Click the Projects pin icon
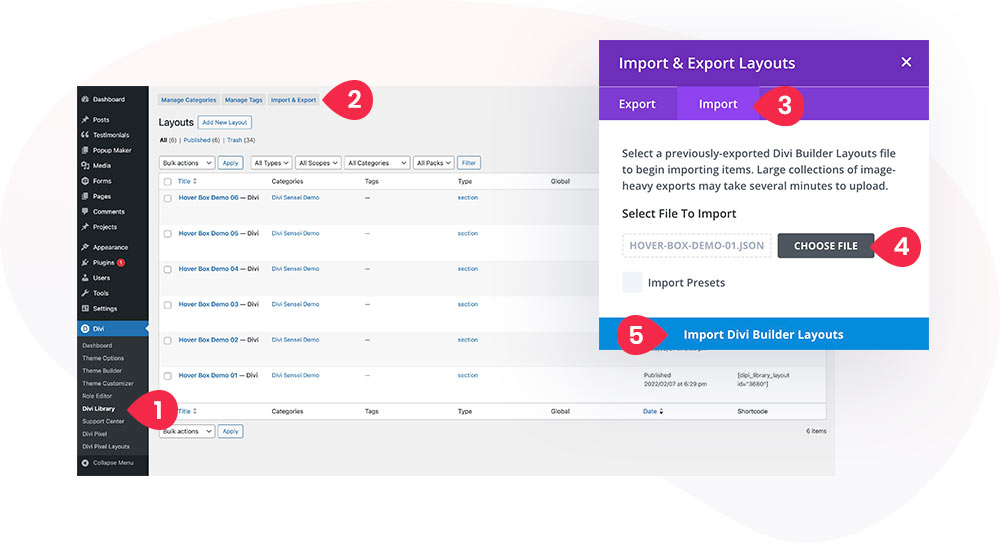1000x543 pixels. [85, 227]
